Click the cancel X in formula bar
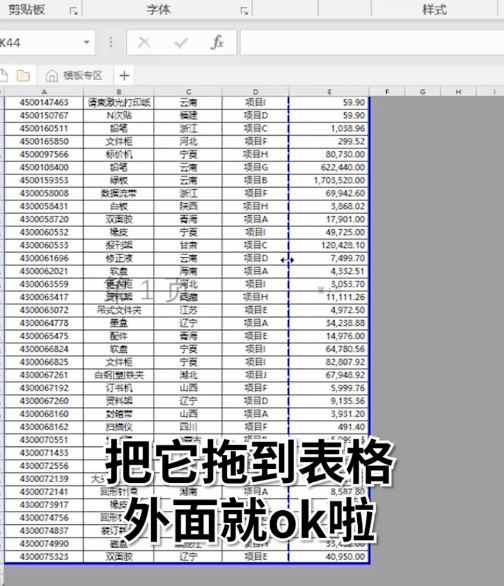The image size is (504, 586). click(144, 43)
